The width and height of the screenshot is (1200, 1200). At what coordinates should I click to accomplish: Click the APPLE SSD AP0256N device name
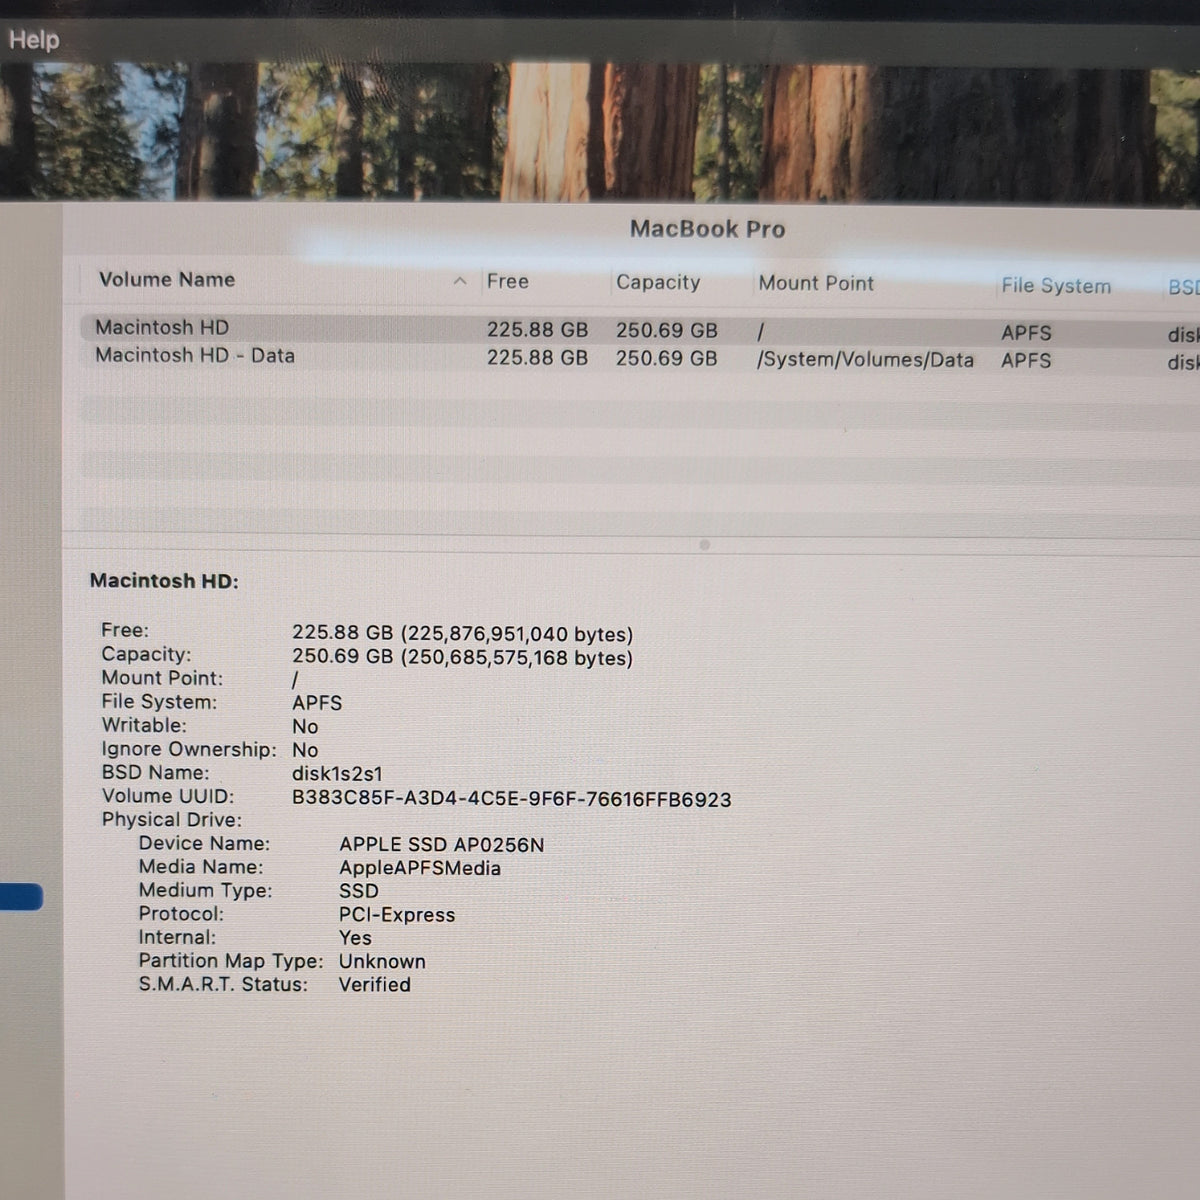[442, 845]
